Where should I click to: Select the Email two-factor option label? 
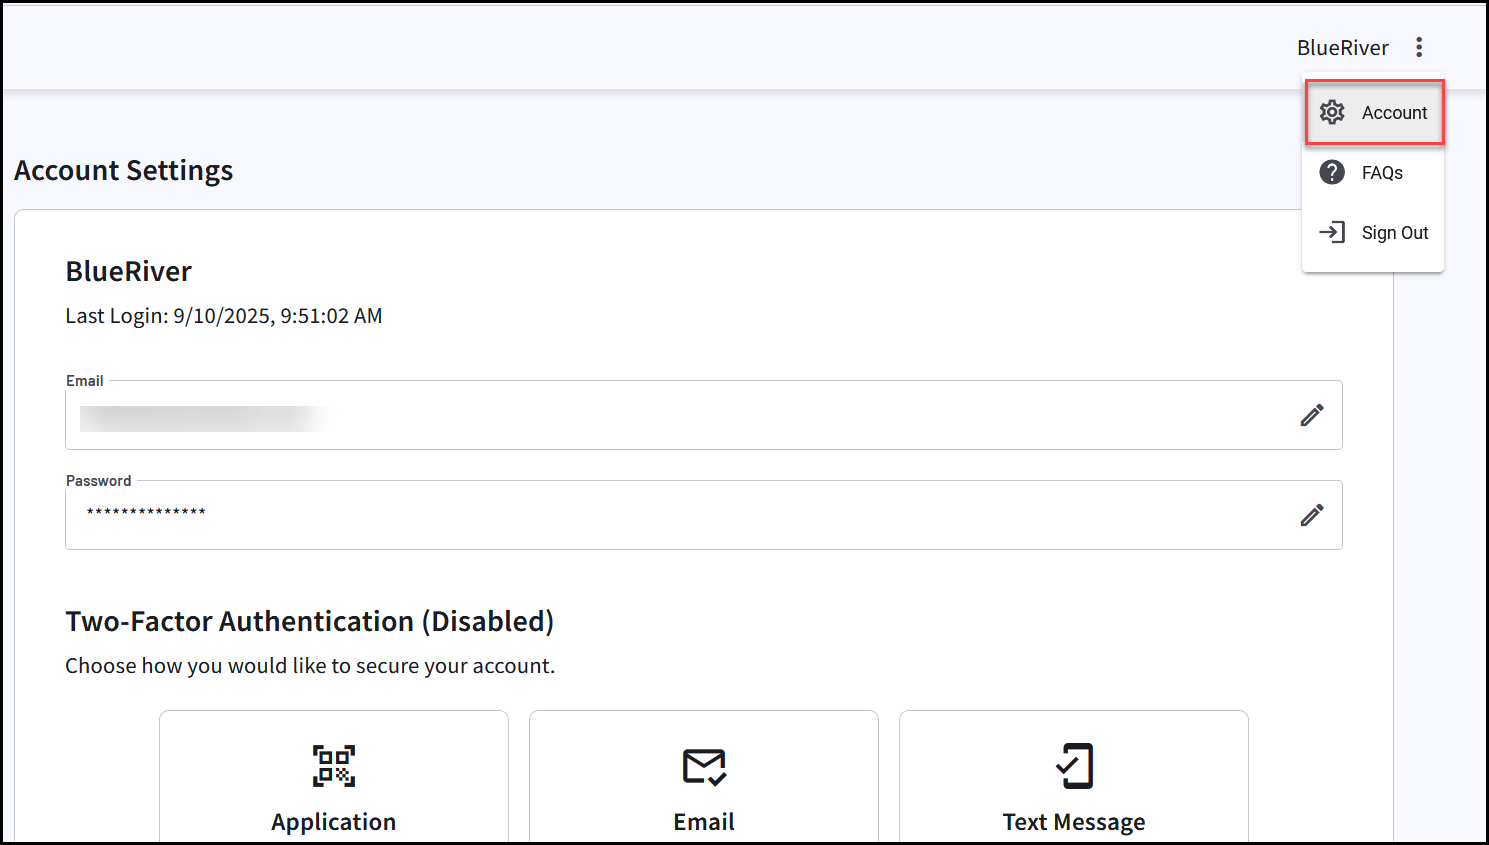(704, 822)
